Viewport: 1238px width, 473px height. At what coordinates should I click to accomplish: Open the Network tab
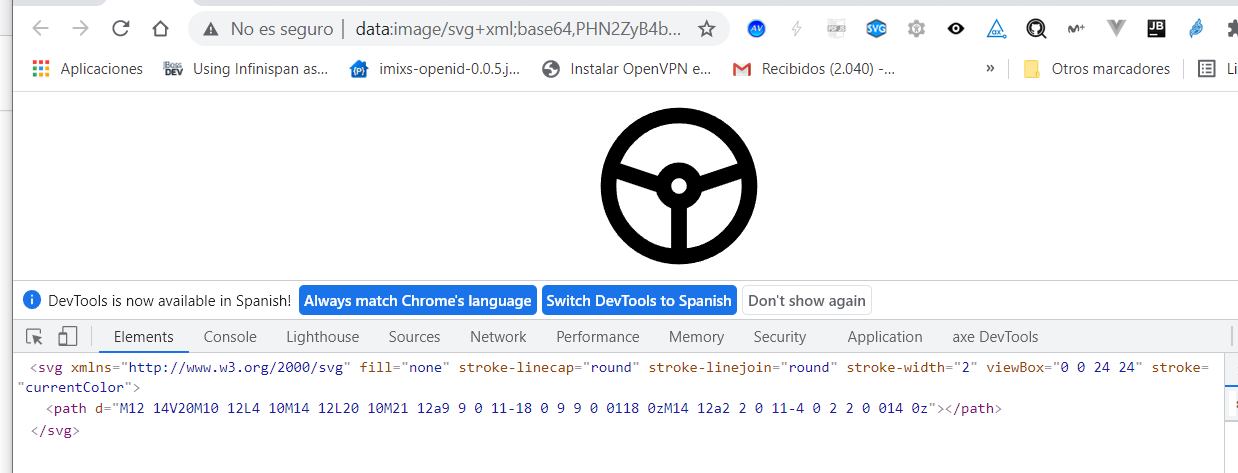[498, 337]
